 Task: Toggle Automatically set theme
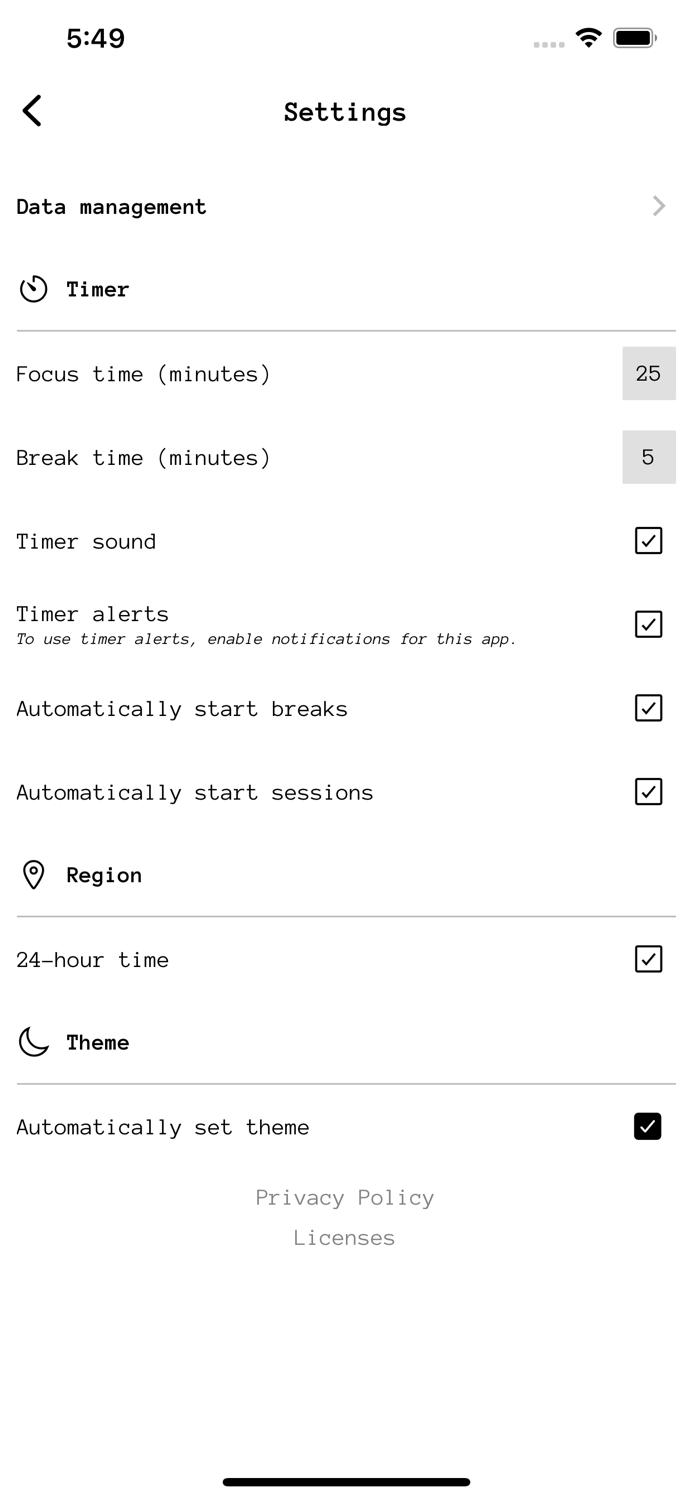(x=648, y=1126)
